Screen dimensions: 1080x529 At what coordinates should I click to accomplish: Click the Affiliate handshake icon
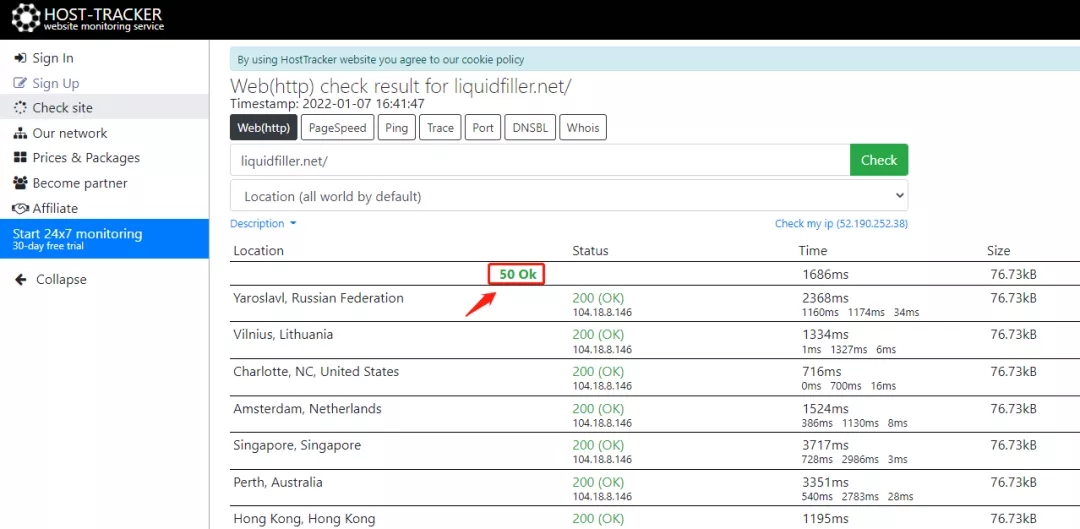tap(20, 208)
